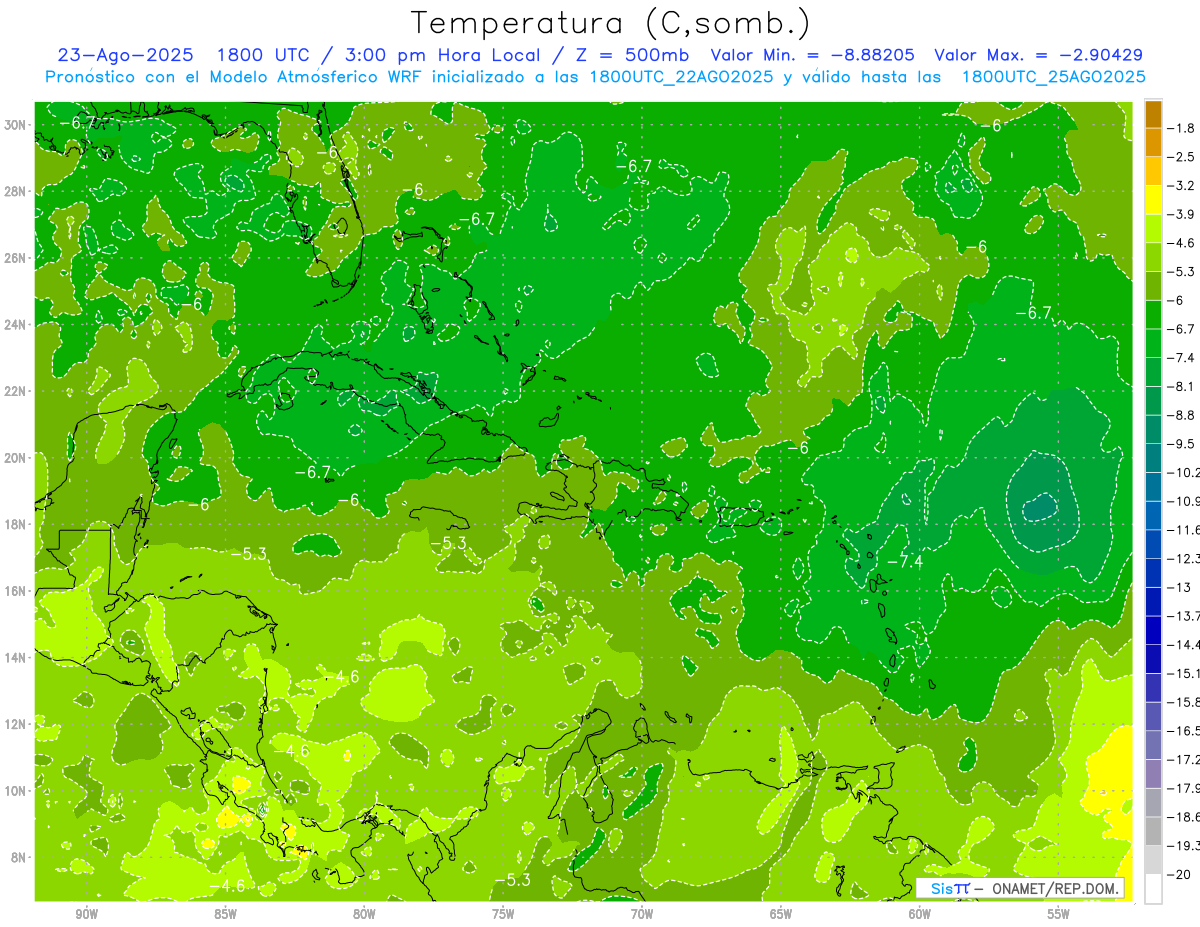Click "1800UTC_22AGO2025" initialization time text
This screenshot has width=1200, height=927.
681,77
